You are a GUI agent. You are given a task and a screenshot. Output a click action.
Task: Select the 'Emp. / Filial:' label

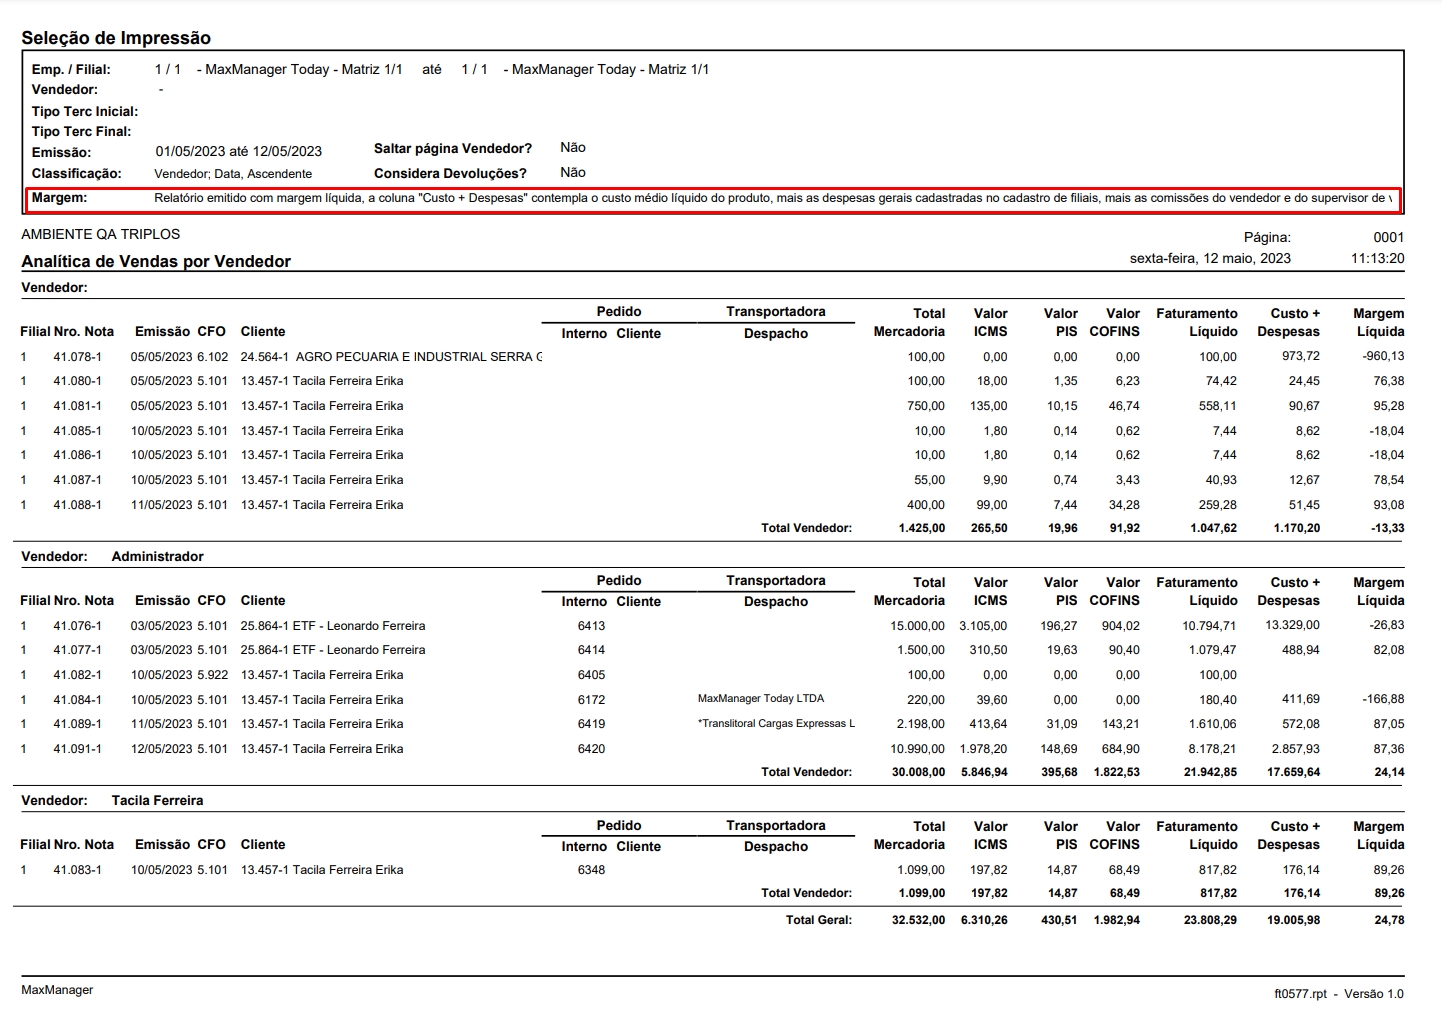71,69
